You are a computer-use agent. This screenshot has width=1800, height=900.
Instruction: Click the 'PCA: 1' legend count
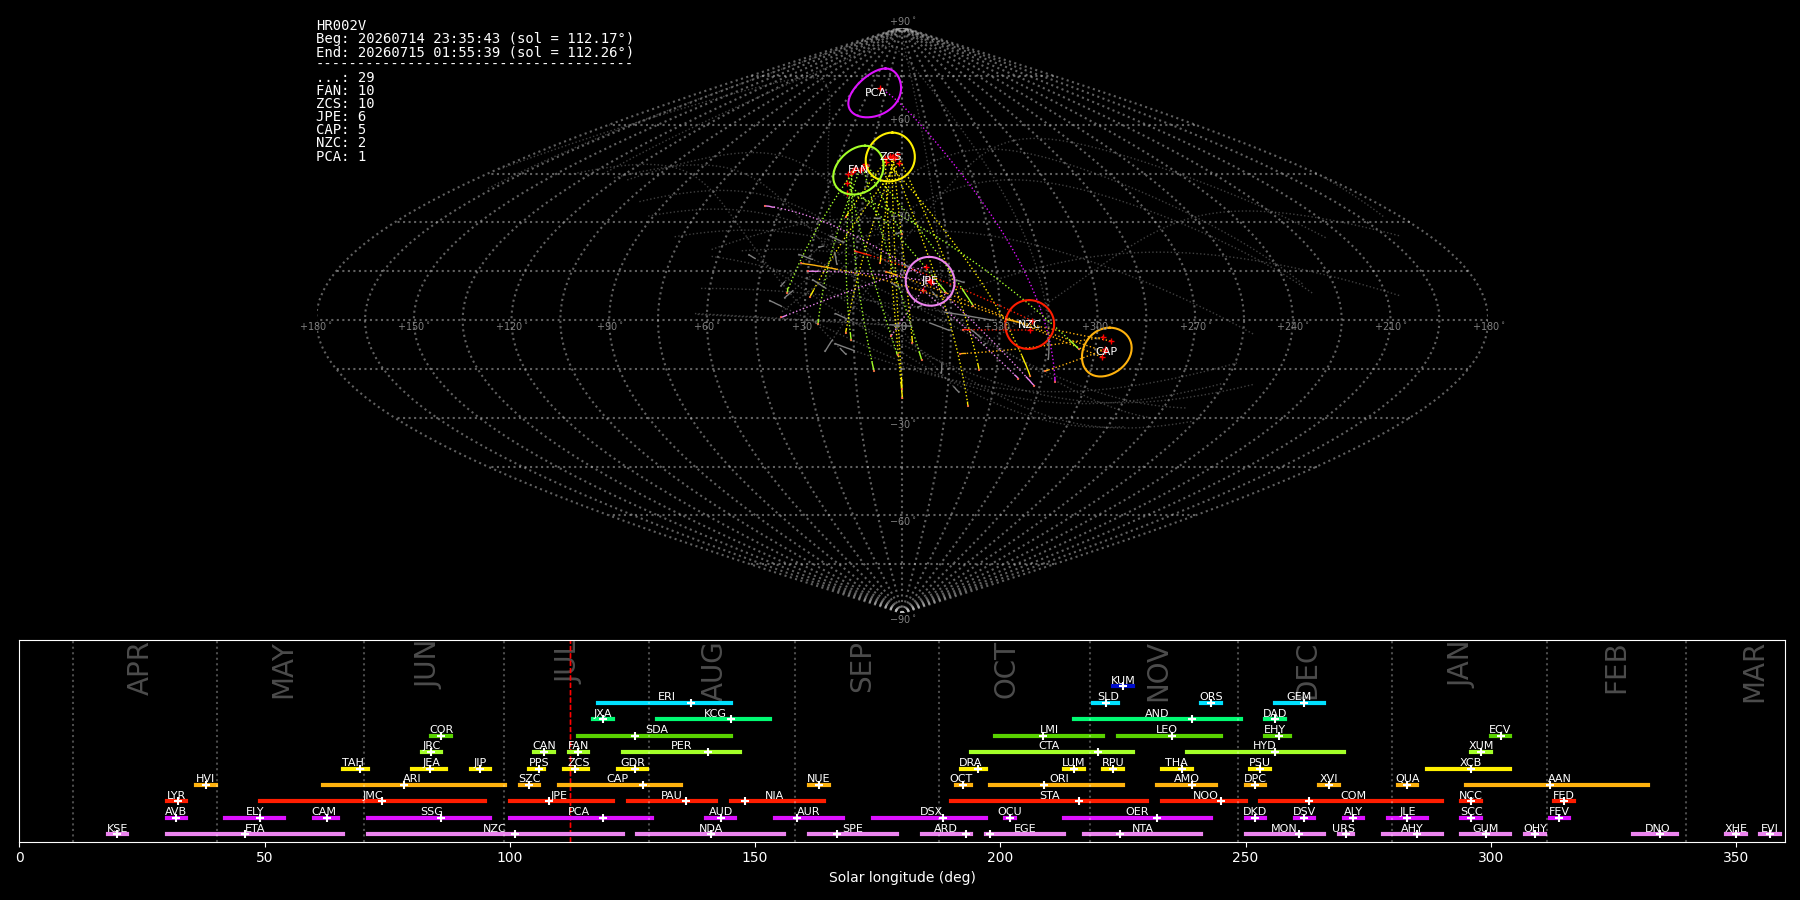[341, 156]
